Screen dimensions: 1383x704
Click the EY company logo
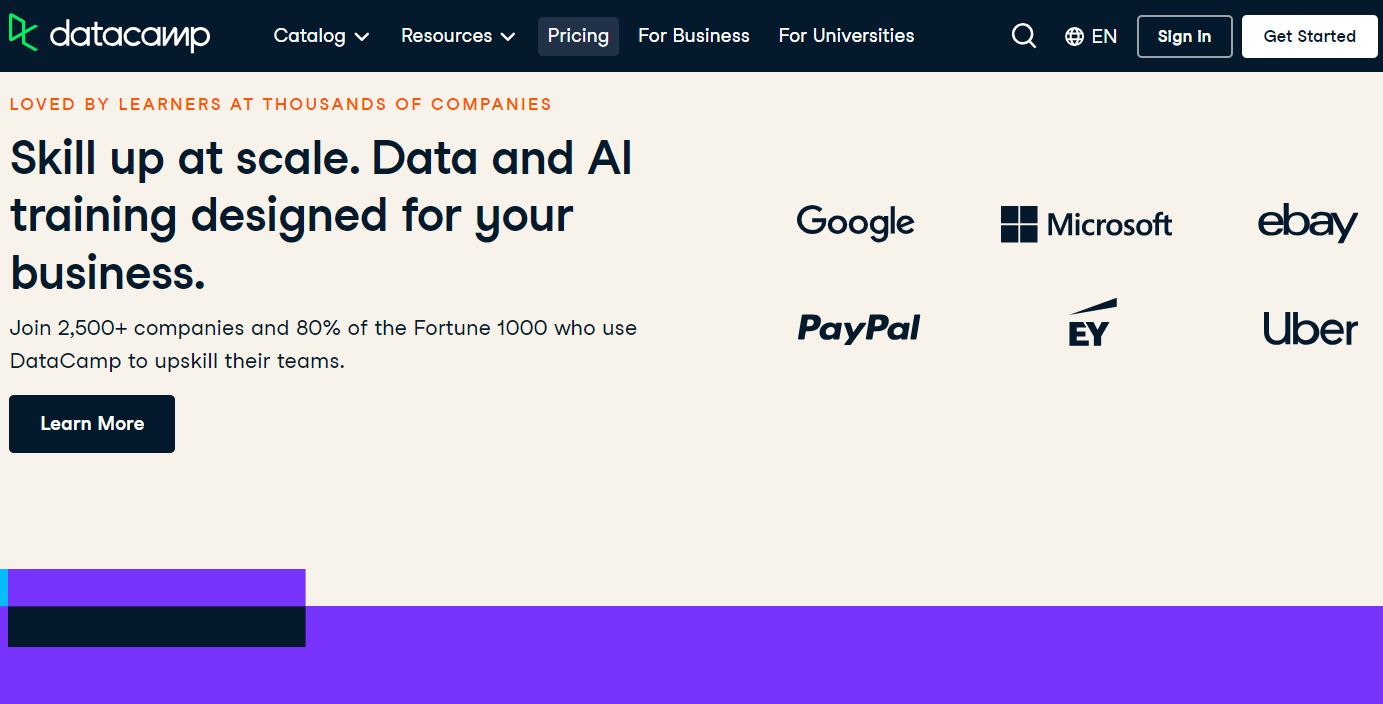pos(1090,324)
